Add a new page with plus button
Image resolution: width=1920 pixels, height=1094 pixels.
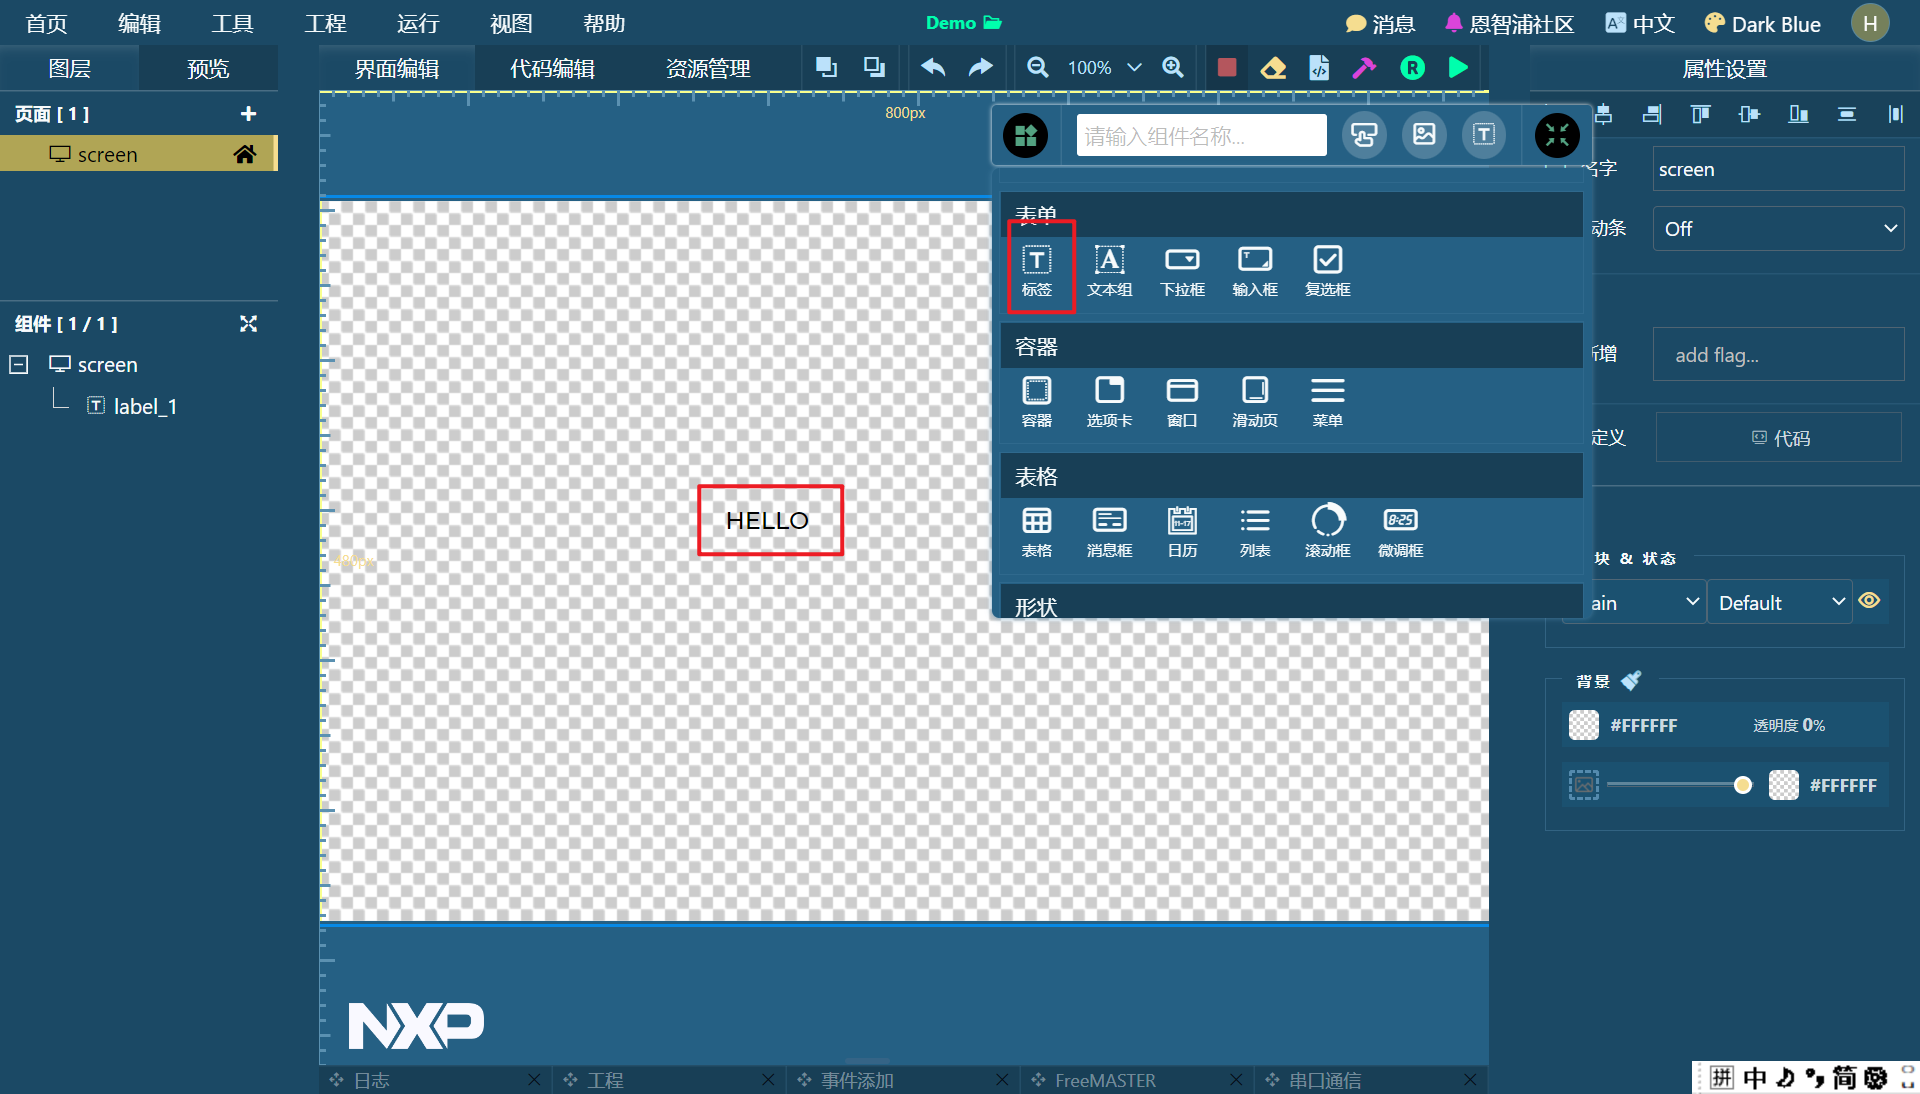pos(248,114)
